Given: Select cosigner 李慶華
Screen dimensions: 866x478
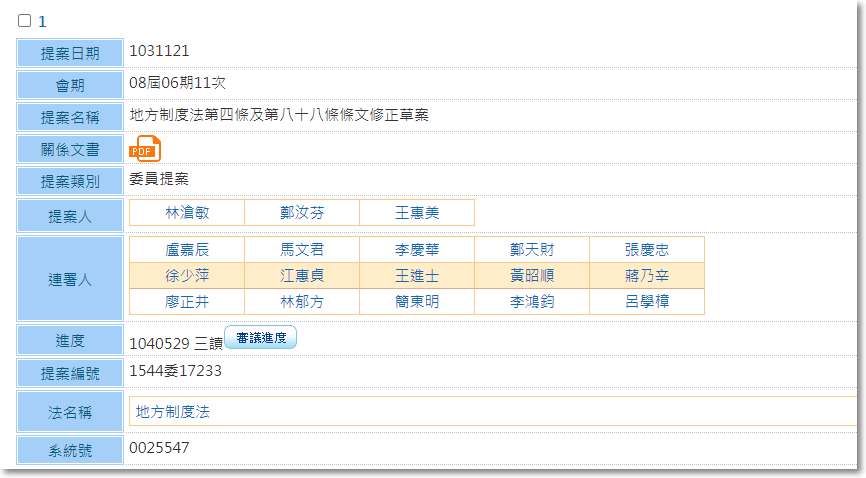Looking at the screenshot, I should tap(417, 250).
